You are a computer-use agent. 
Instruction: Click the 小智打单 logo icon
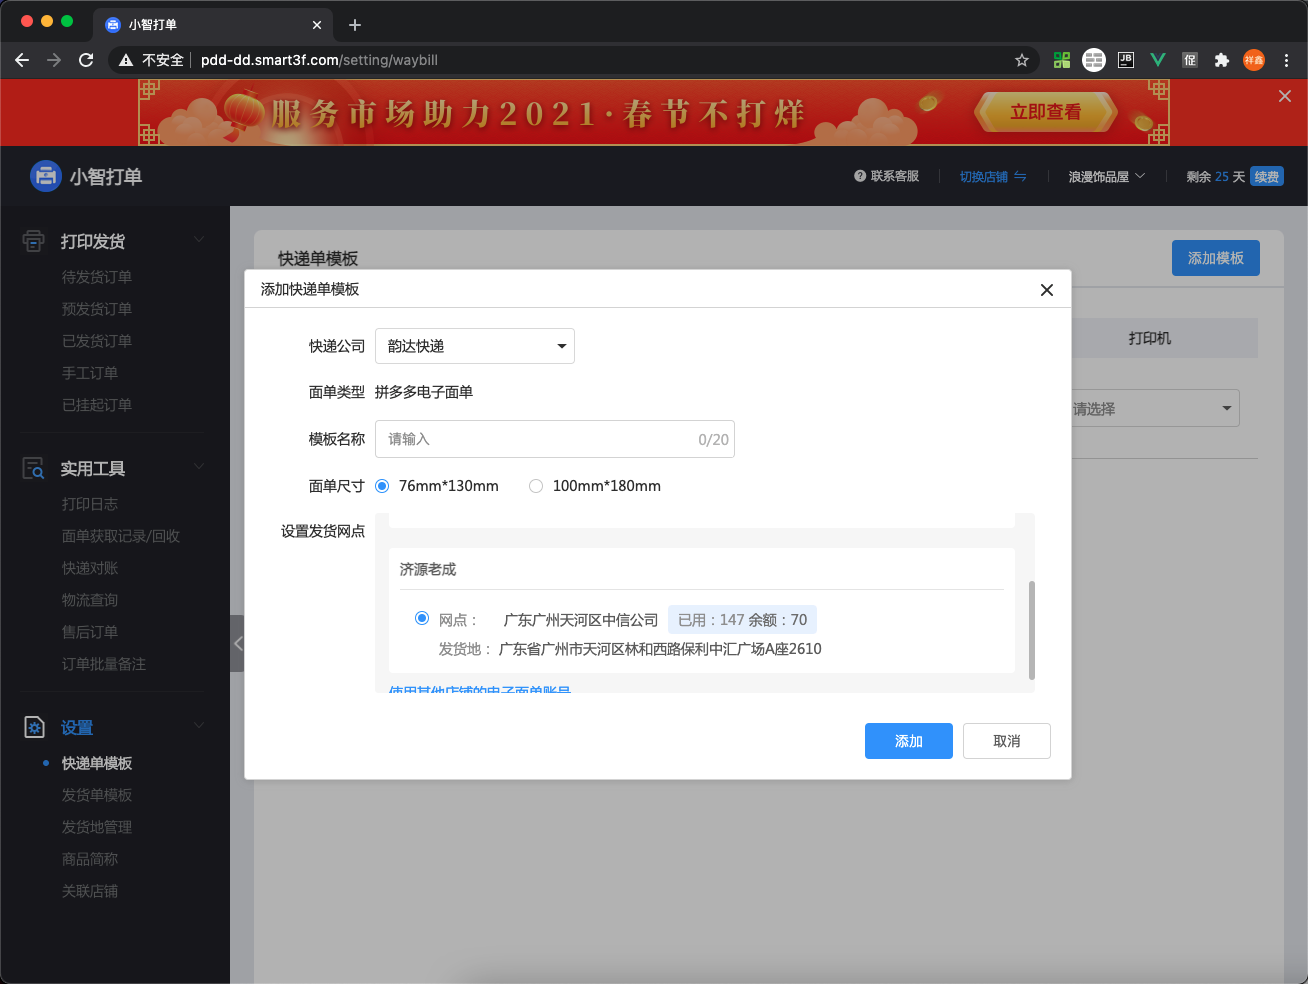pyautogui.click(x=46, y=176)
